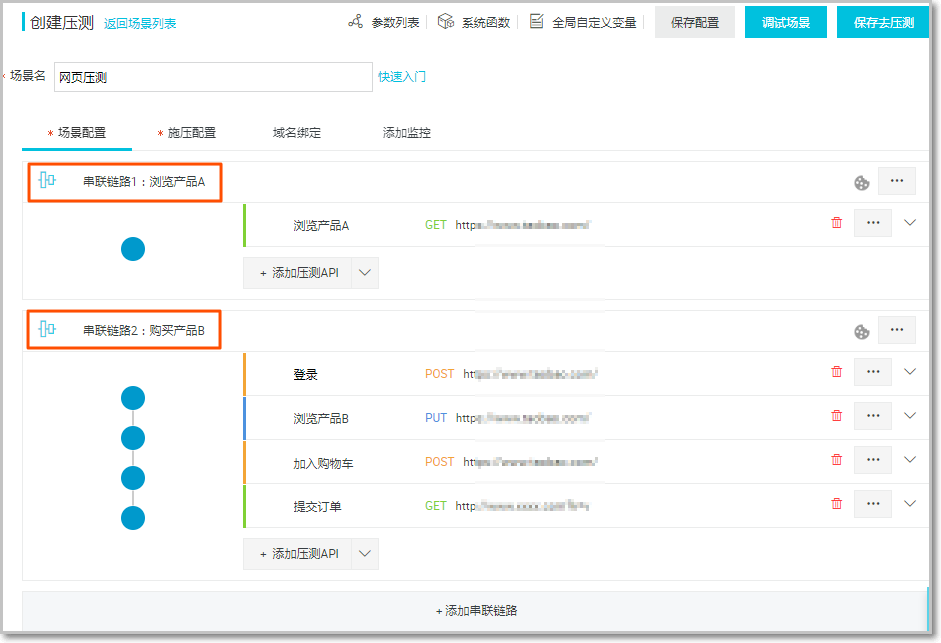Screen dimensions: 941x643
Task: Switch to the 添加监控 tab
Action: pos(407,133)
